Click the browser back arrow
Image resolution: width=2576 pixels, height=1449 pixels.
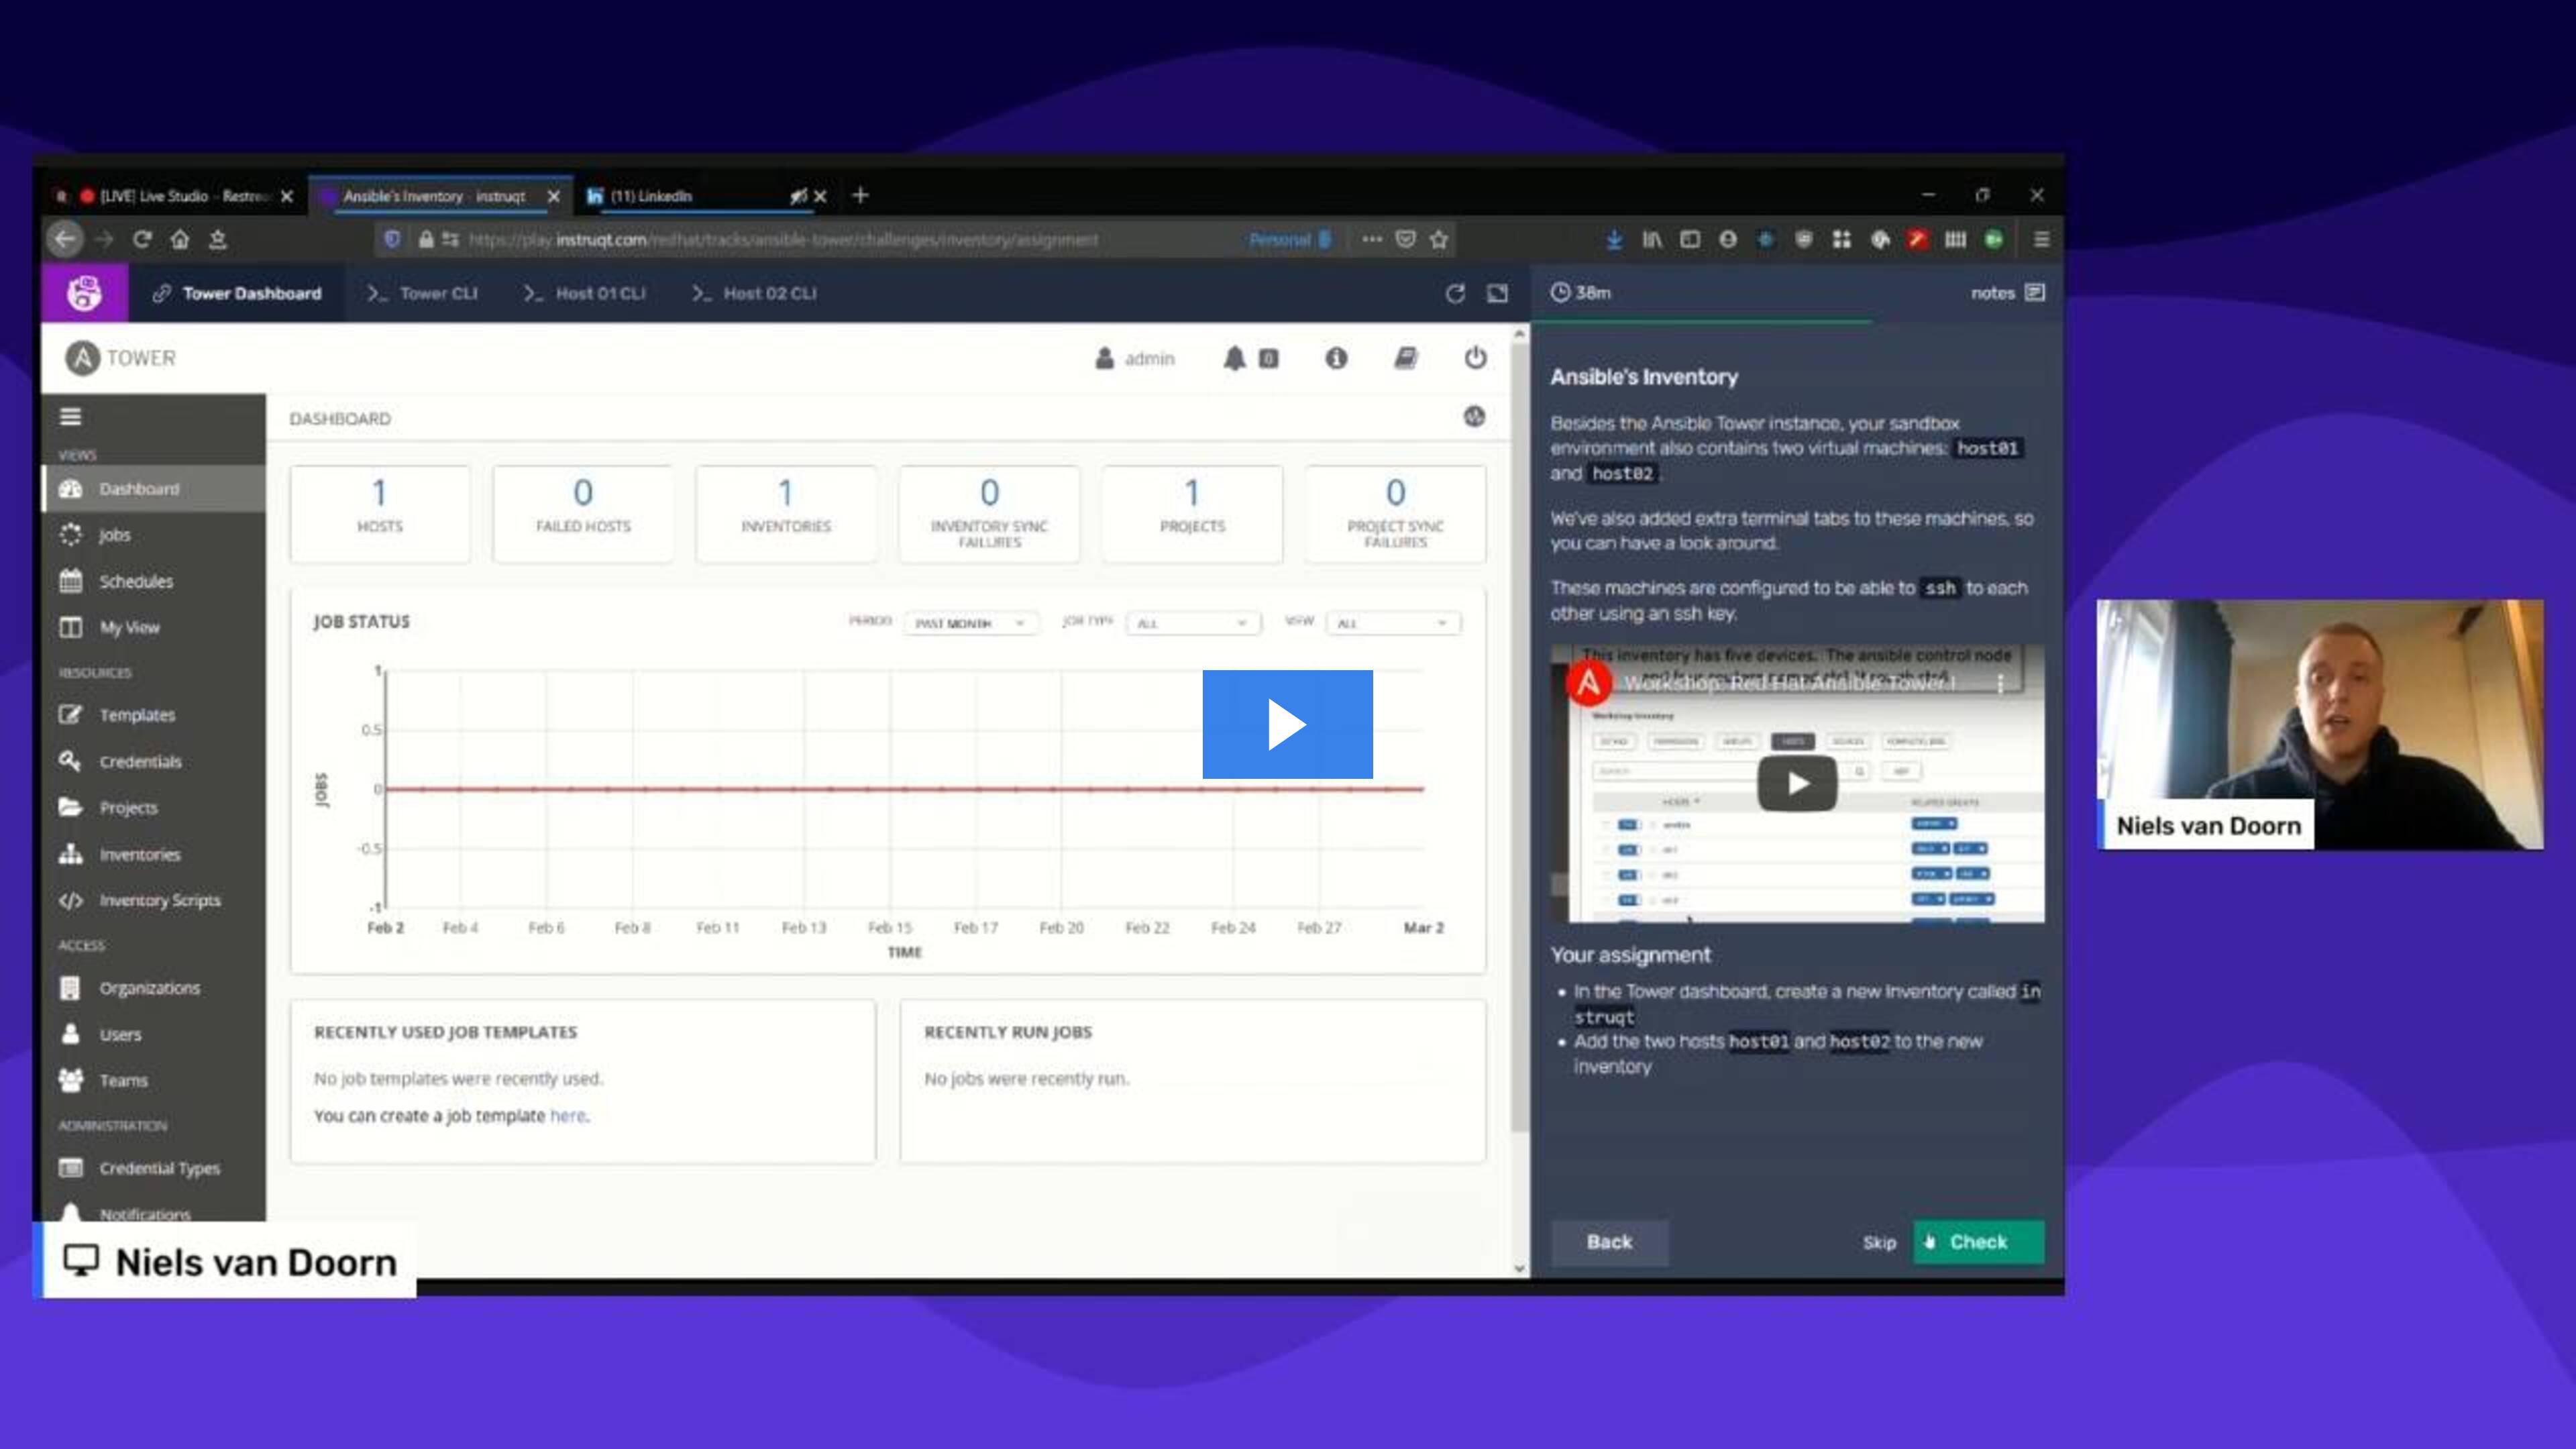(65, 239)
